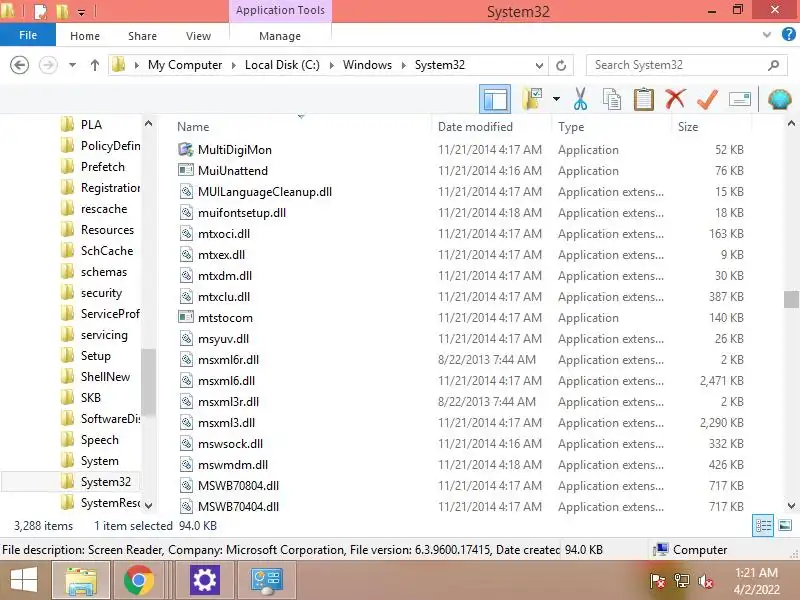Select mswsock.dll file
The width and height of the screenshot is (800, 600).
[x=230, y=443]
